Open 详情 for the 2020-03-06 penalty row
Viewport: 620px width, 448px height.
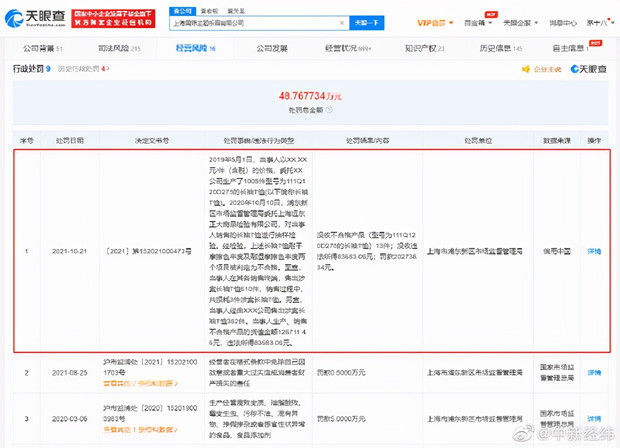(x=594, y=419)
